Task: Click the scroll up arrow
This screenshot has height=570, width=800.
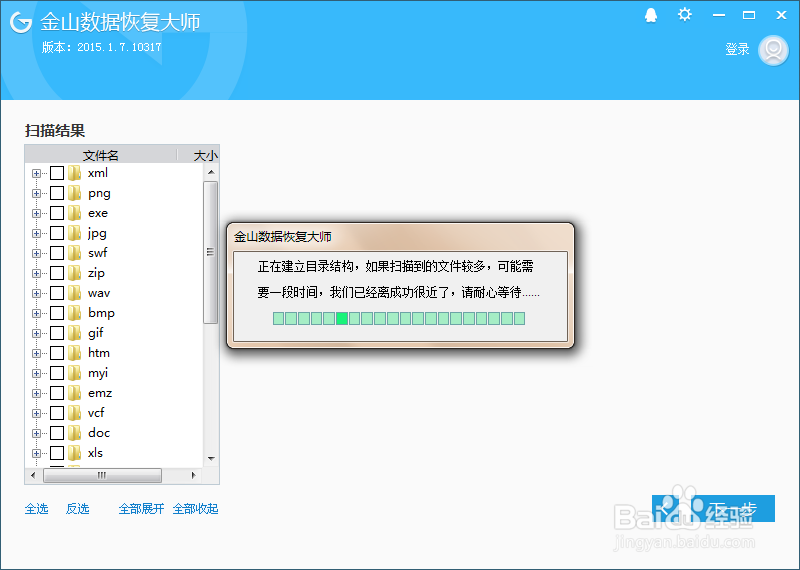Action: pos(211,172)
